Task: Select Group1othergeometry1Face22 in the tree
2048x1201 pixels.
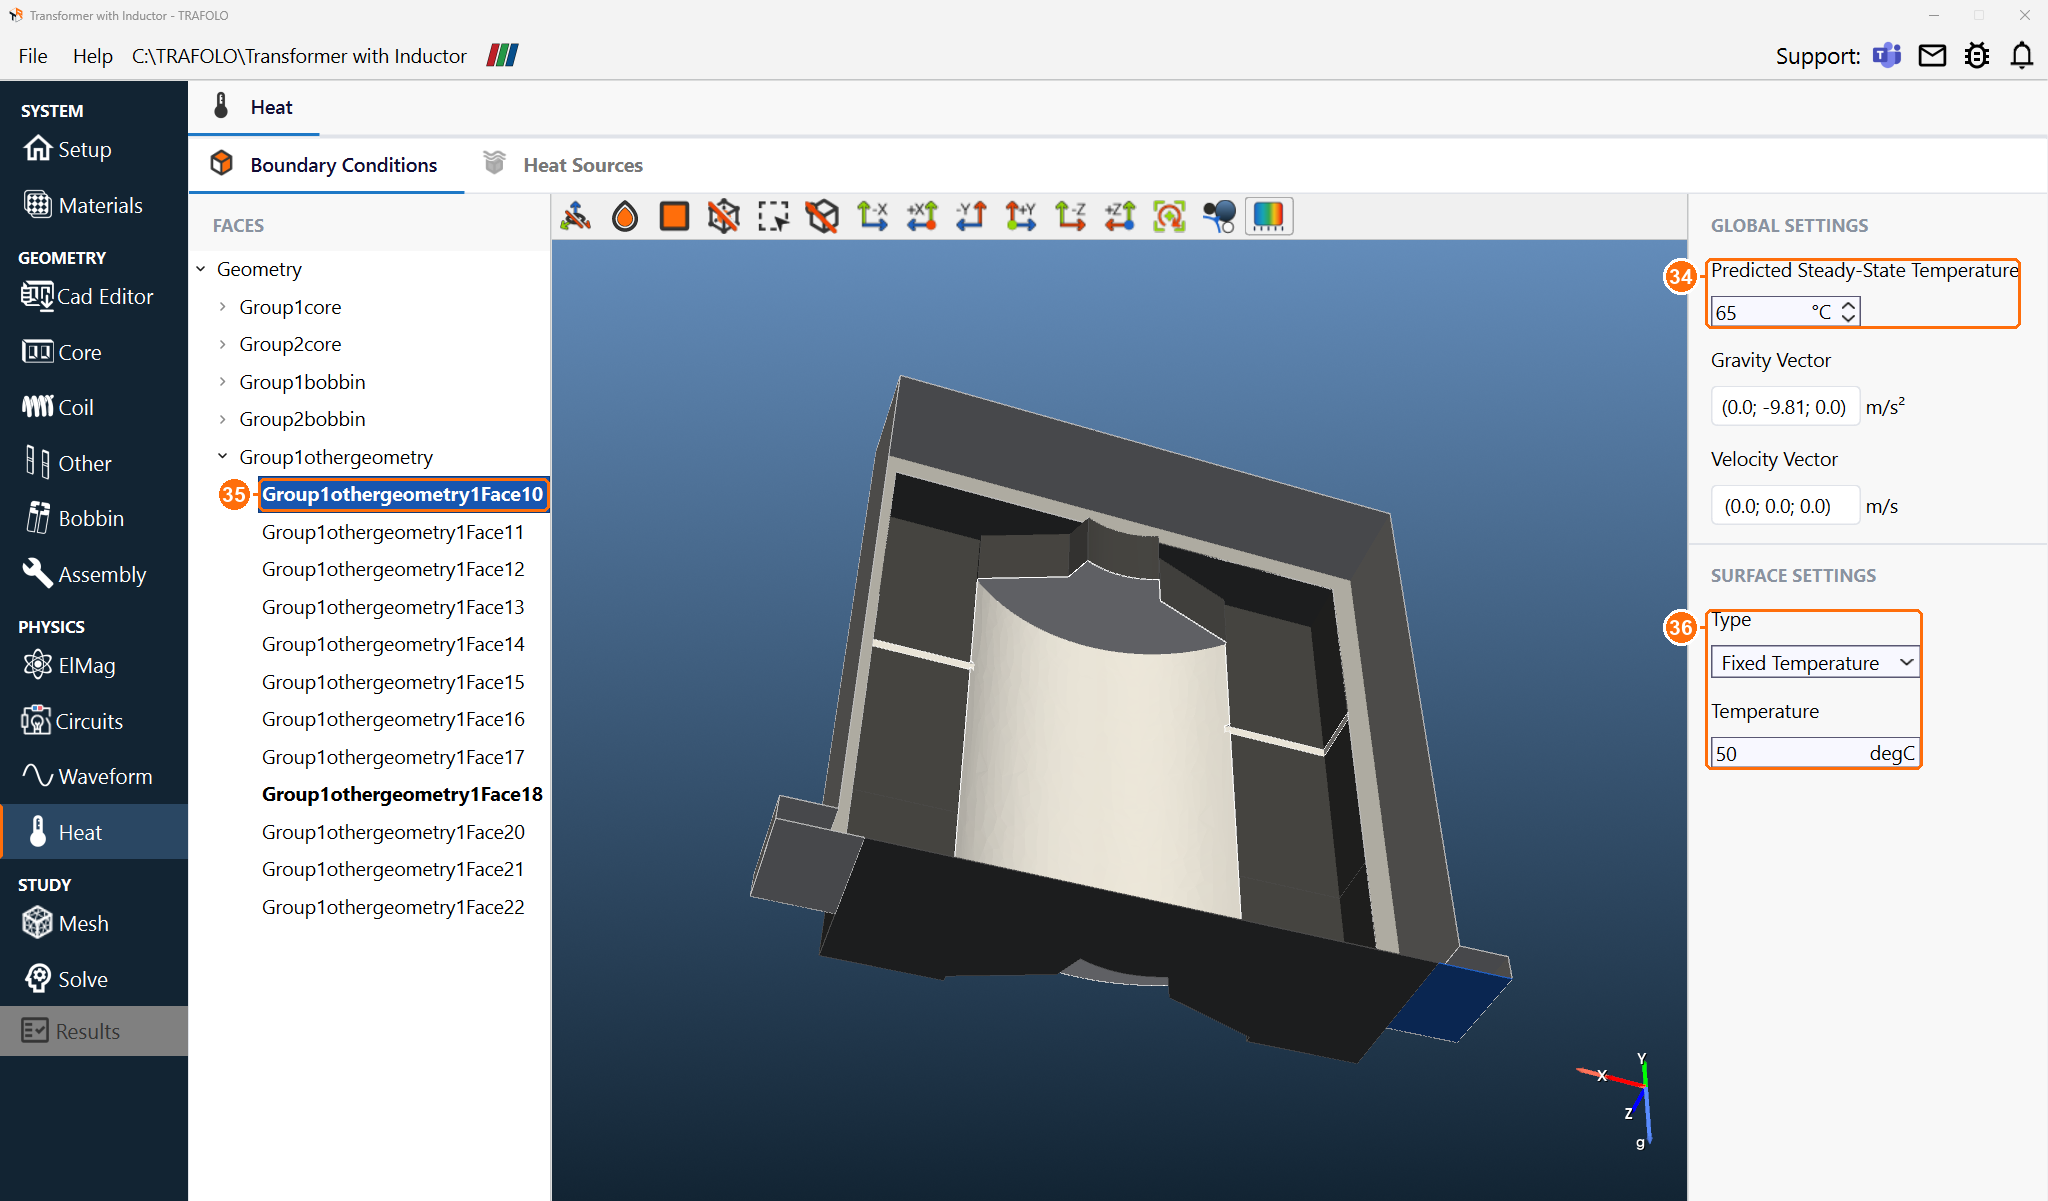Action: pyautogui.click(x=393, y=907)
